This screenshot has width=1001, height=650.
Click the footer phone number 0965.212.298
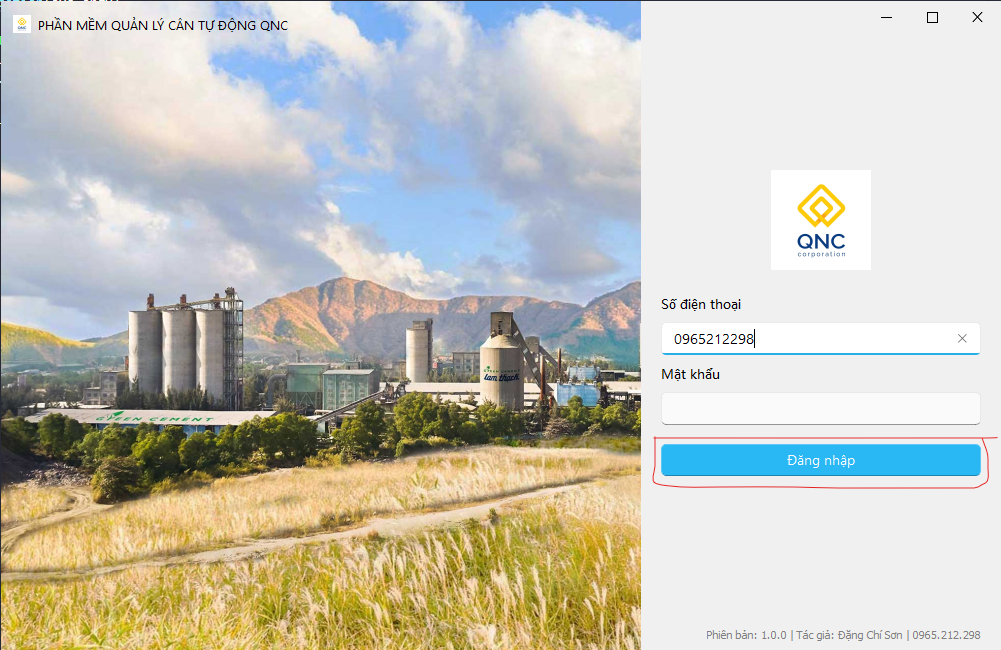[946, 635]
